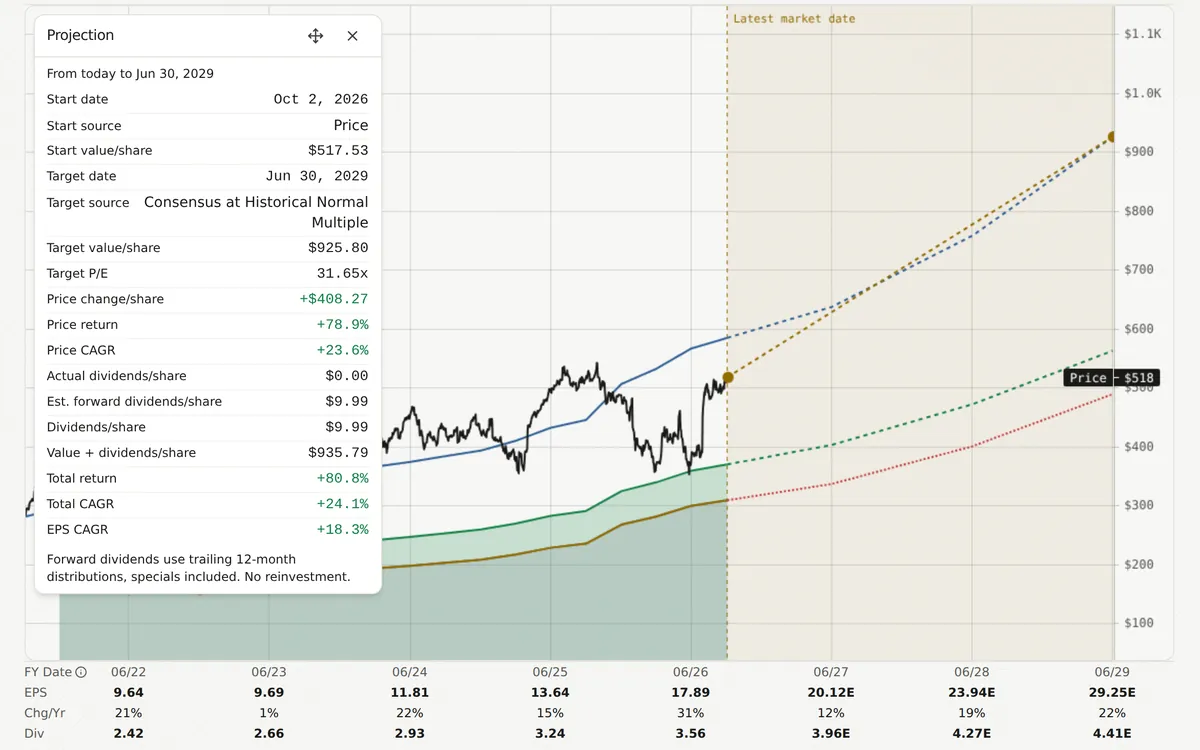The height and width of the screenshot is (750, 1200).
Task: Click the 06/29 fiscal year date
Action: [x=1112, y=672]
